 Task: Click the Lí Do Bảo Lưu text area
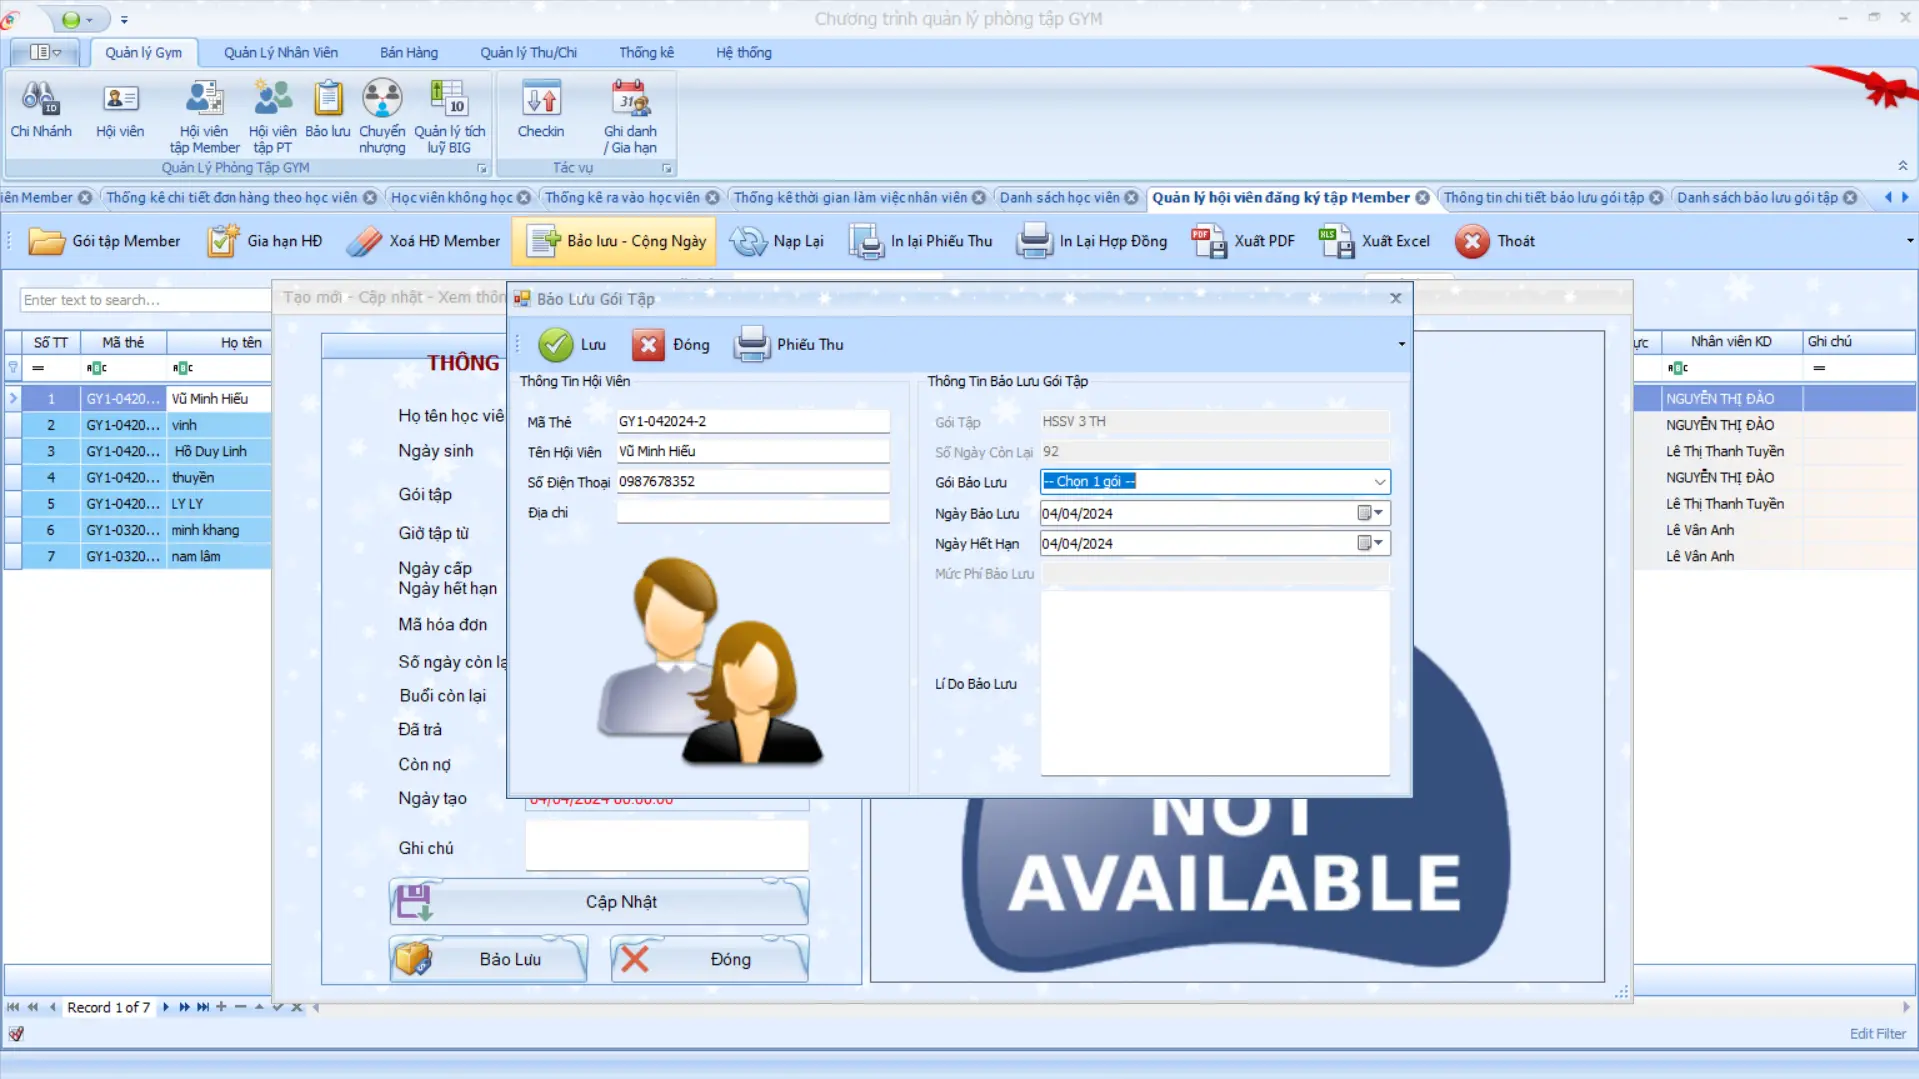click(x=1214, y=683)
